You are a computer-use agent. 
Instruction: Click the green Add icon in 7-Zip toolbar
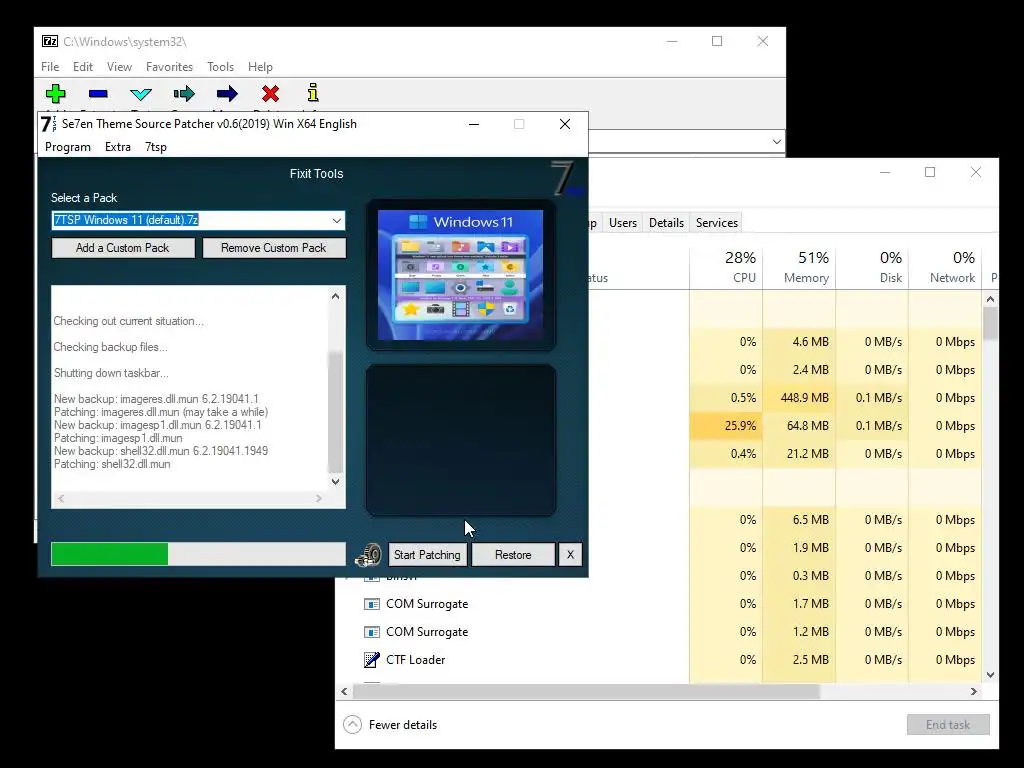[56, 93]
